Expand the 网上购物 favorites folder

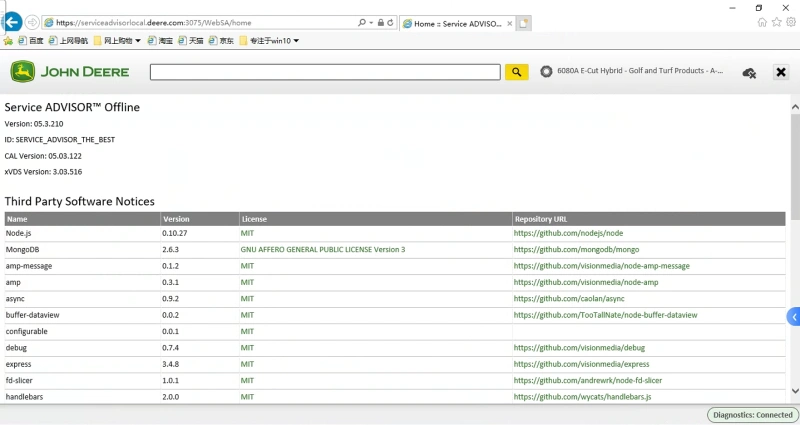click(117, 41)
